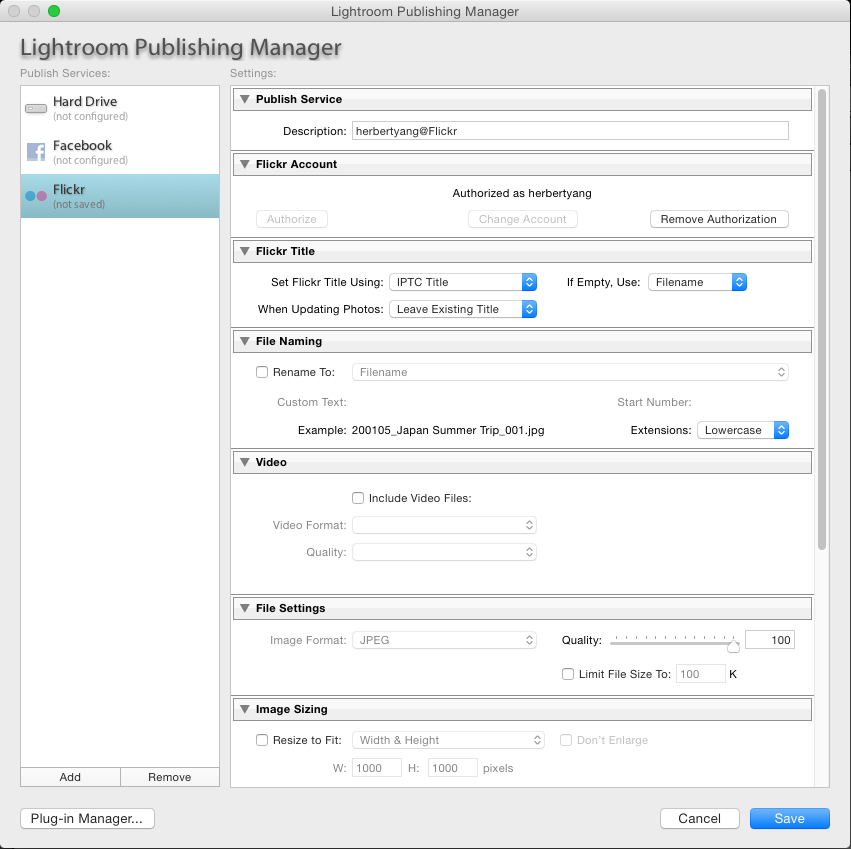Click the settings panel vertical scrollbar
The image size is (851, 849).
tap(822, 320)
